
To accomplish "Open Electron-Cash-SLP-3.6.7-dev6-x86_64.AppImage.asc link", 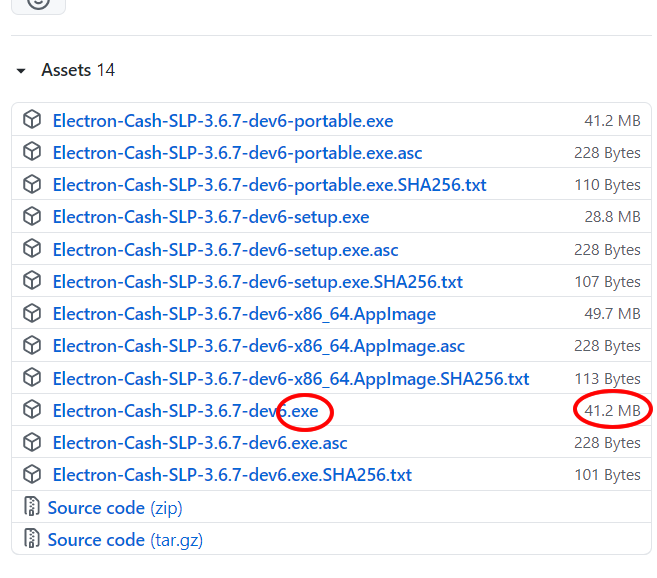I will click(259, 346).
